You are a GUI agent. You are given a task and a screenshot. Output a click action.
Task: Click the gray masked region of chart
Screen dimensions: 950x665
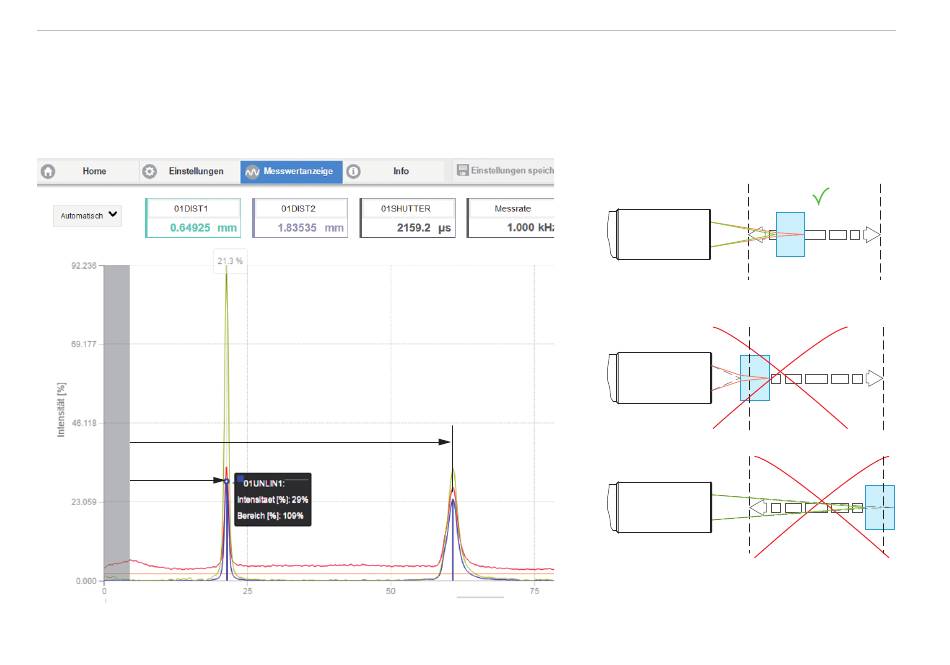click(x=117, y=420)
